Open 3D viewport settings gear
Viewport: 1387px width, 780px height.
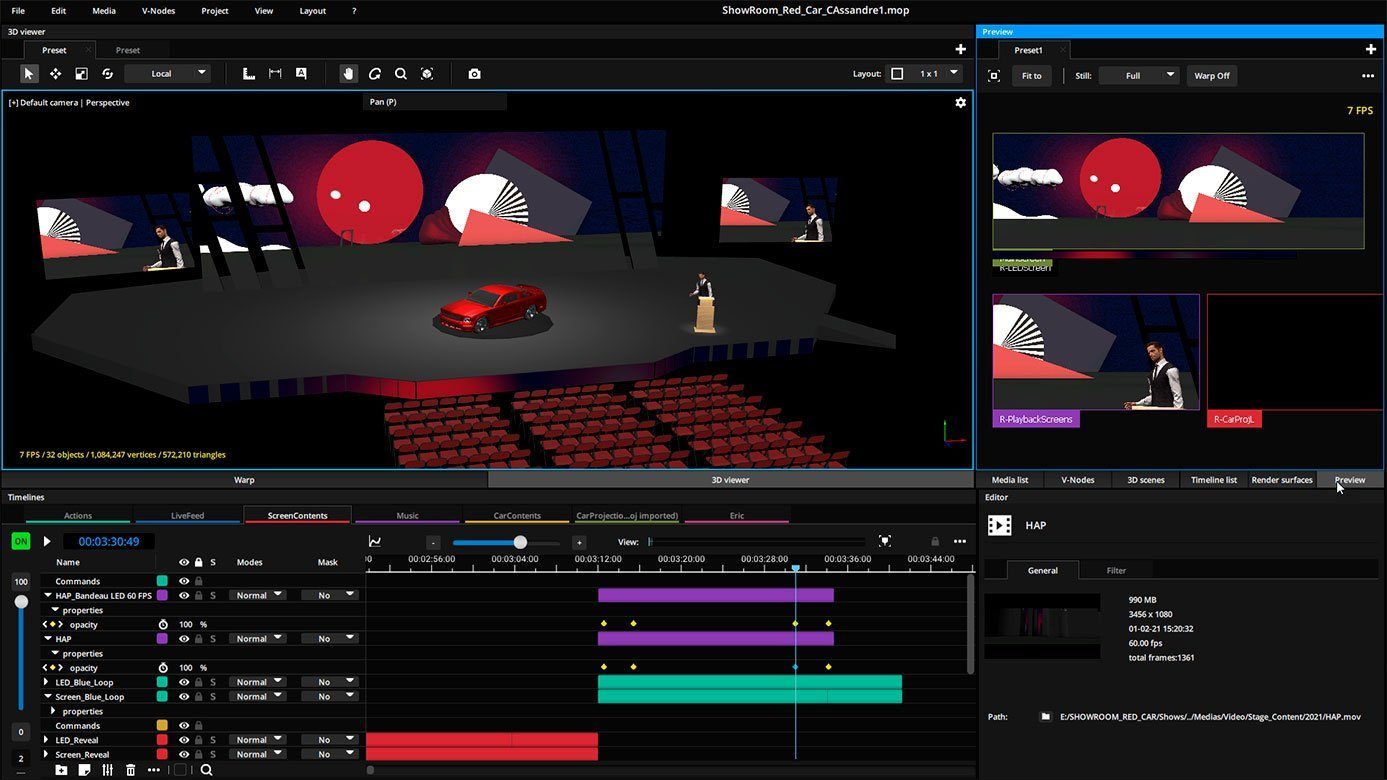pos(961,102)
